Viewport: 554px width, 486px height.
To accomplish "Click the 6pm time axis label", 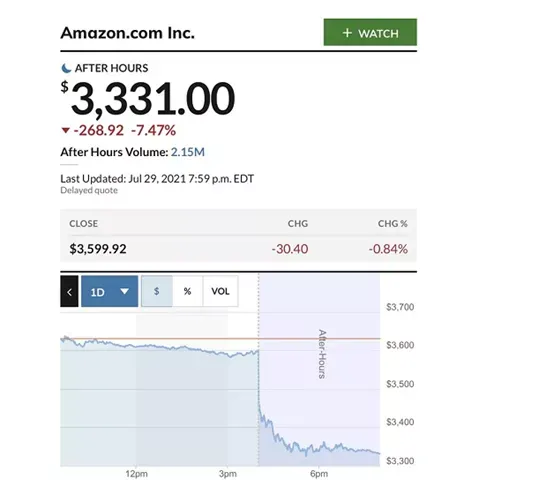I will click(x=319, y=474).
